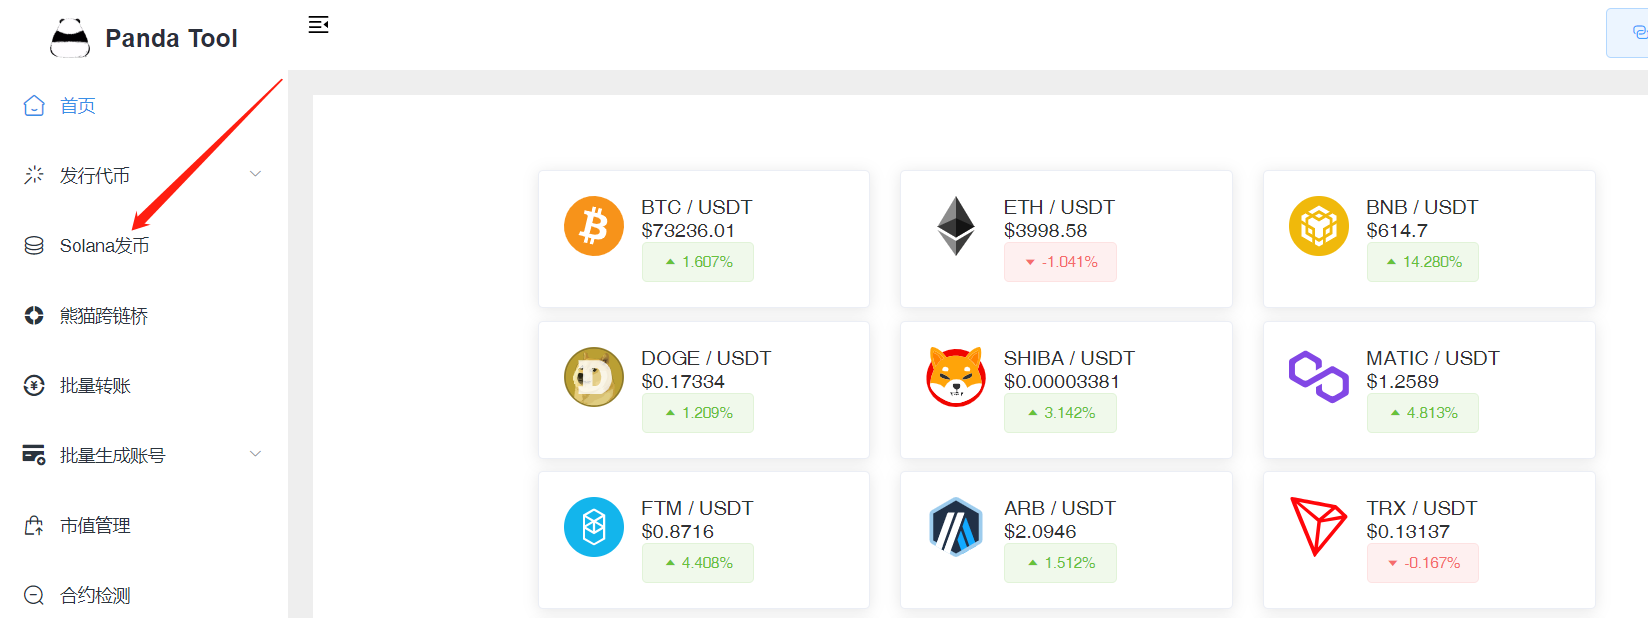Viewport: 1648px width, 618px height.
Task: Open the 首页 home menu item
Action: 78,106
